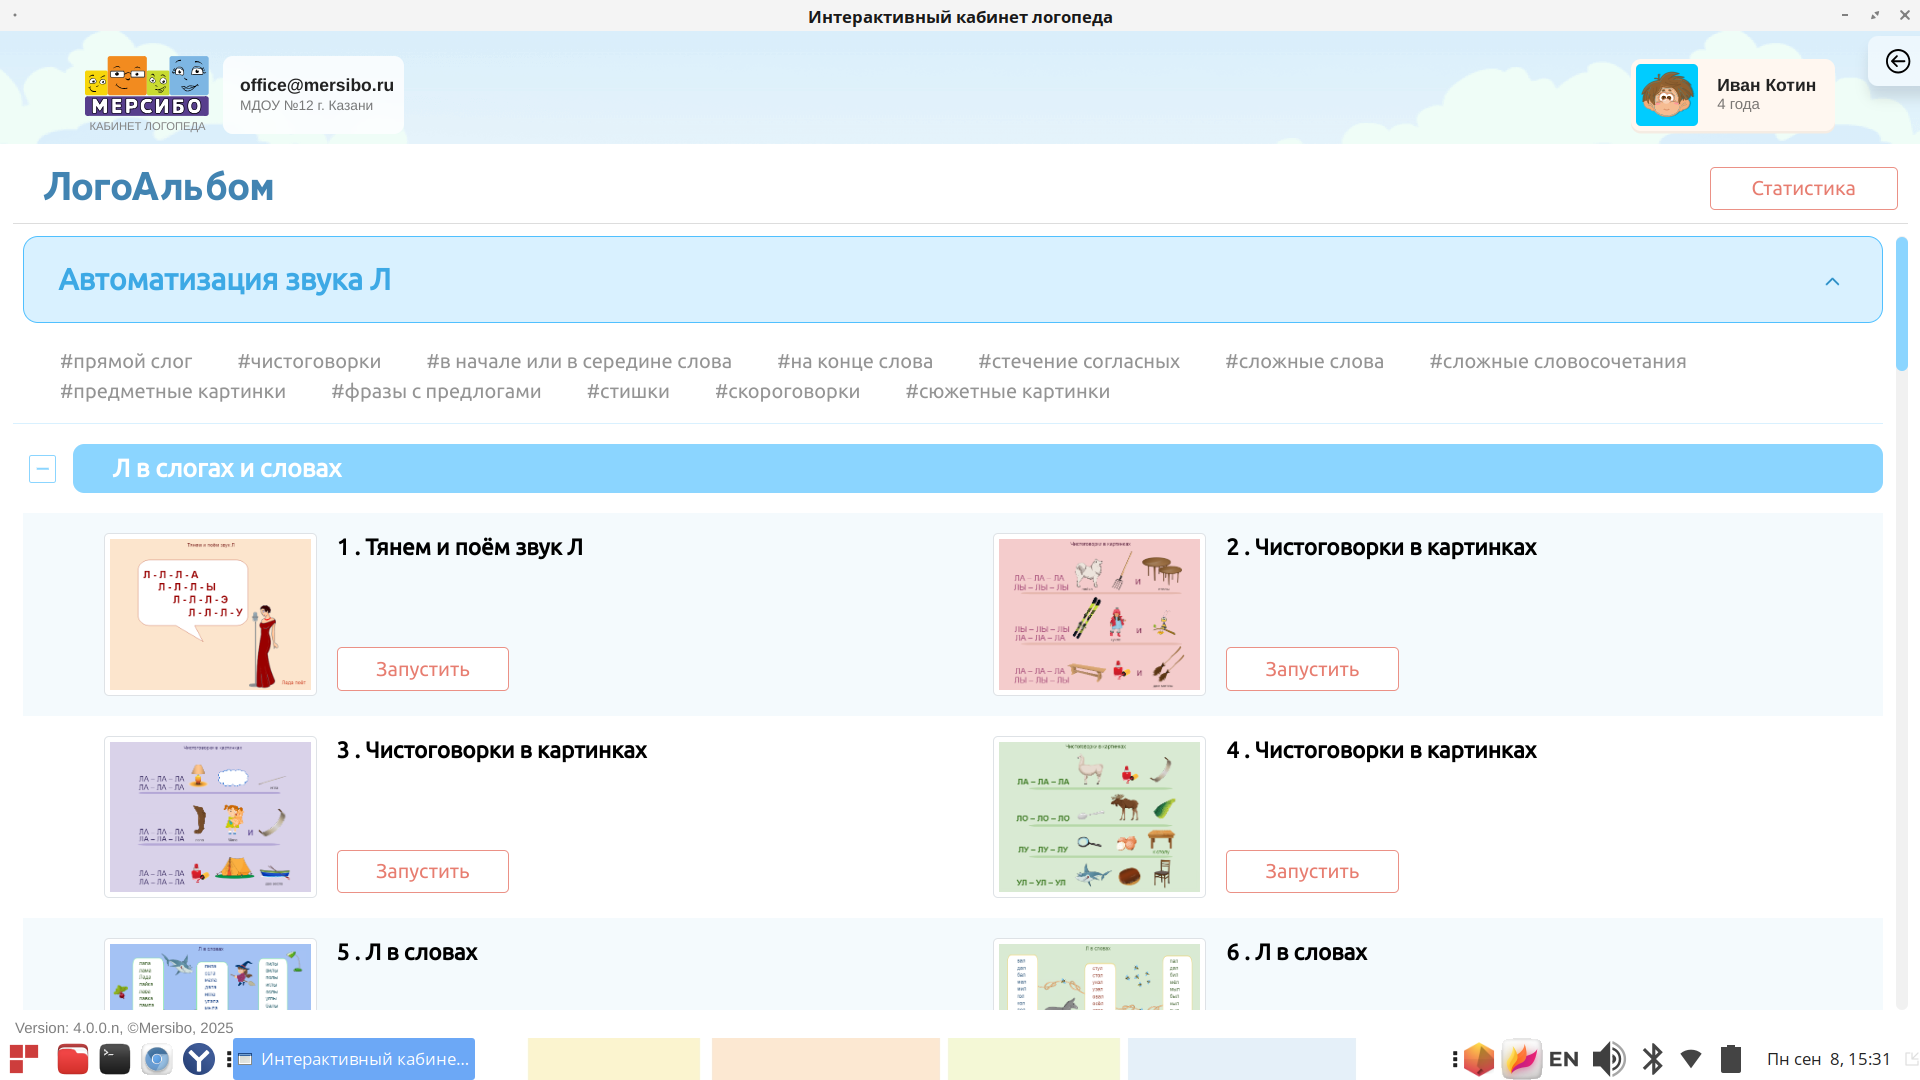Collapse 'Автоматизация звука Л' chevron
The image size is (1920, 1080).
1832,281
